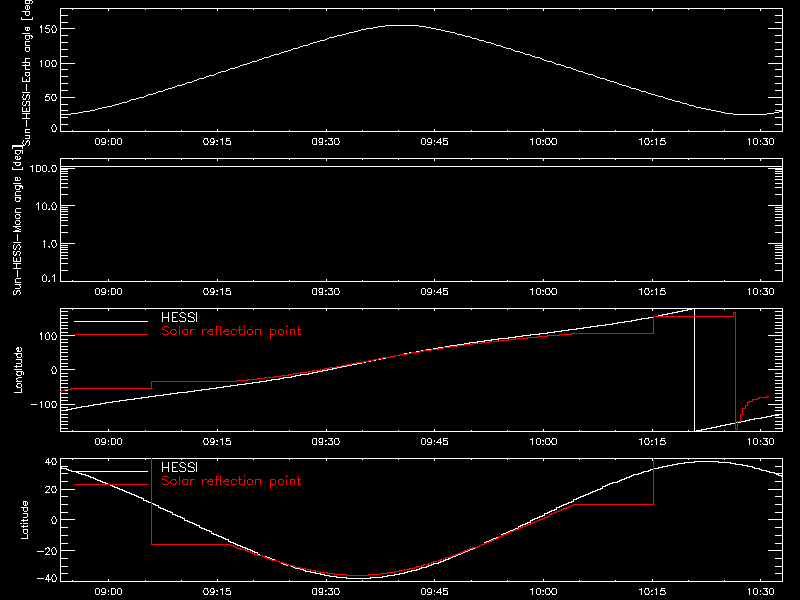
Task: Click 09:00 time label under Earth angle plot
Action: tap(108, 142)
